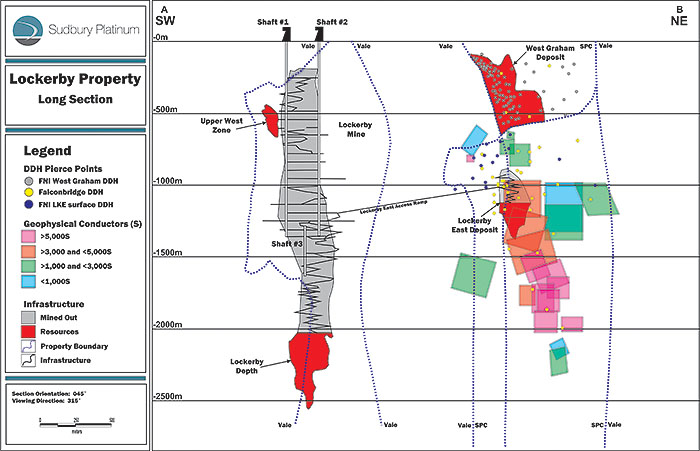Screen dimensions: 700x451
Task: Click the large green conductor square near -1500m
Action: [474, 275]
